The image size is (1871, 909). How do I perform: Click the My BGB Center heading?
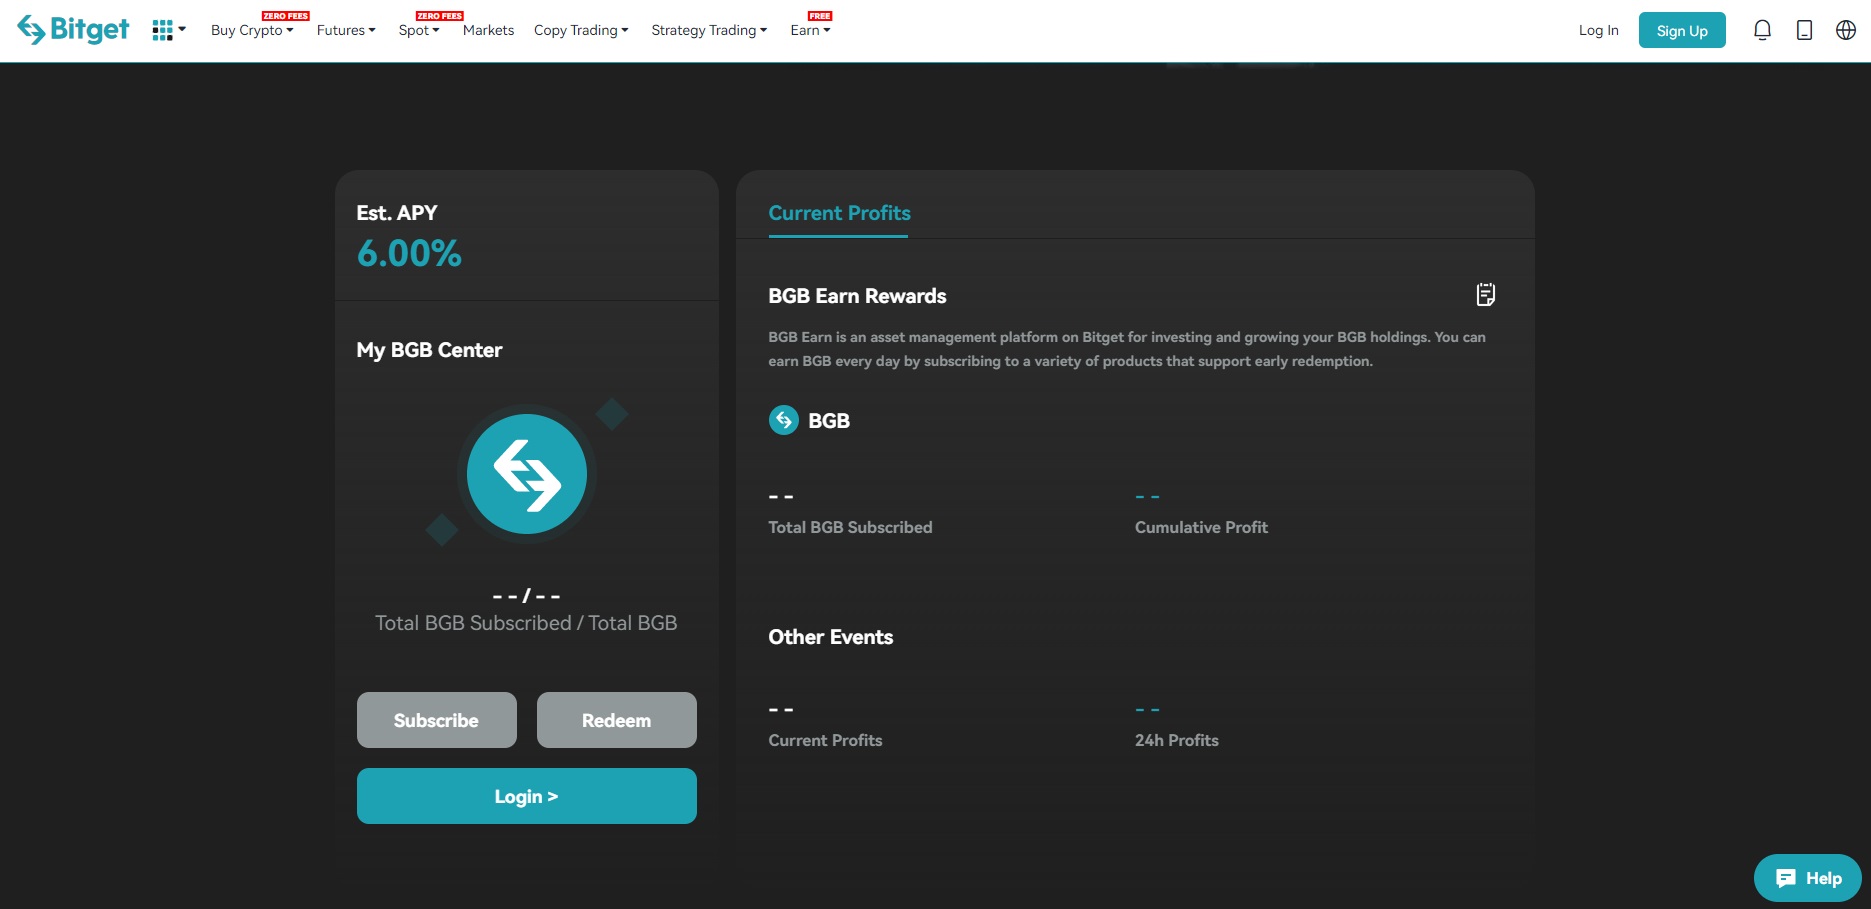[429, 350]
